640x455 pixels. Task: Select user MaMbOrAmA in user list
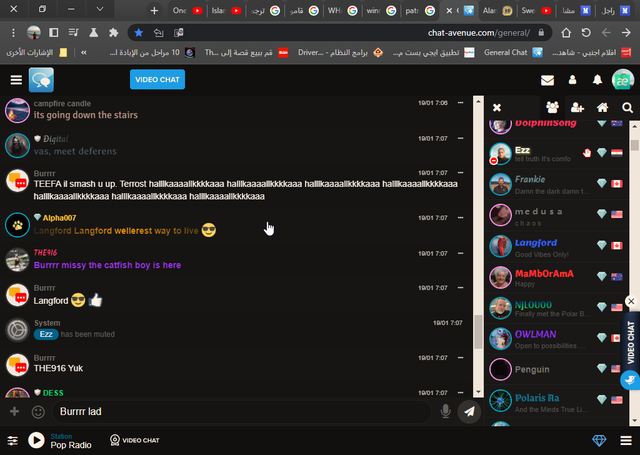click(x=556, y=277)
